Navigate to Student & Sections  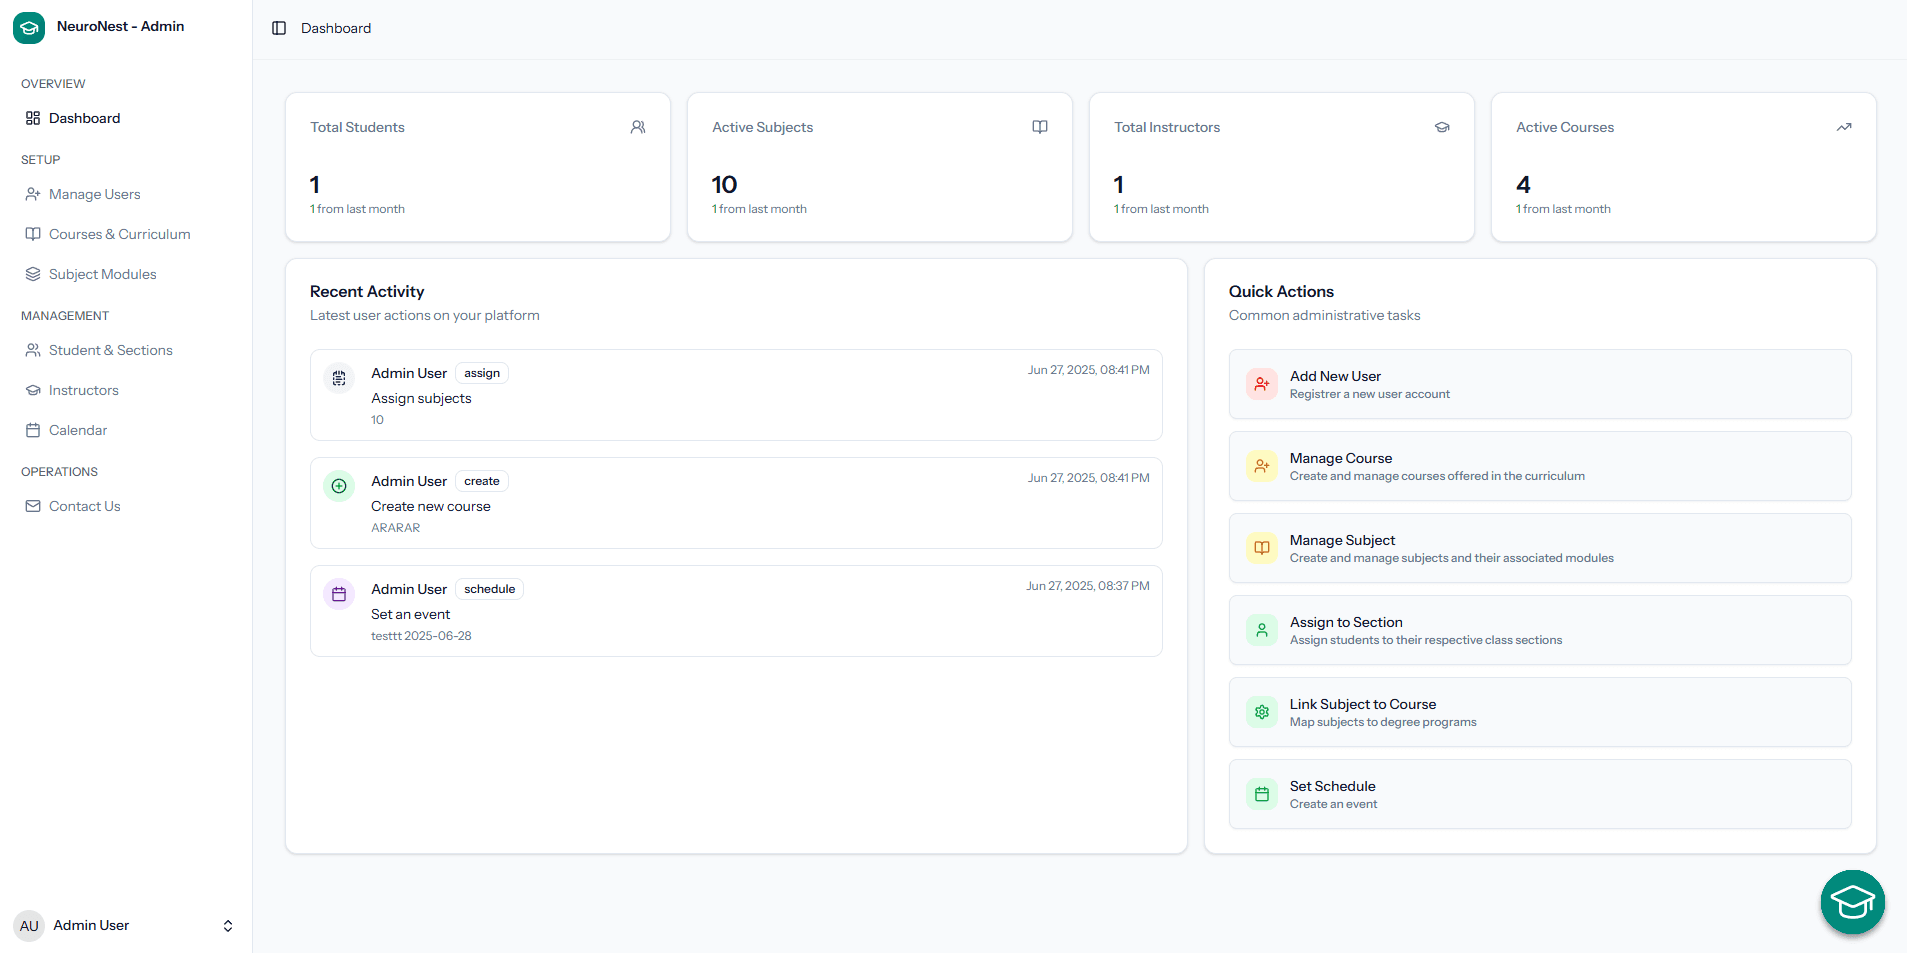click(x=110, y=350)
